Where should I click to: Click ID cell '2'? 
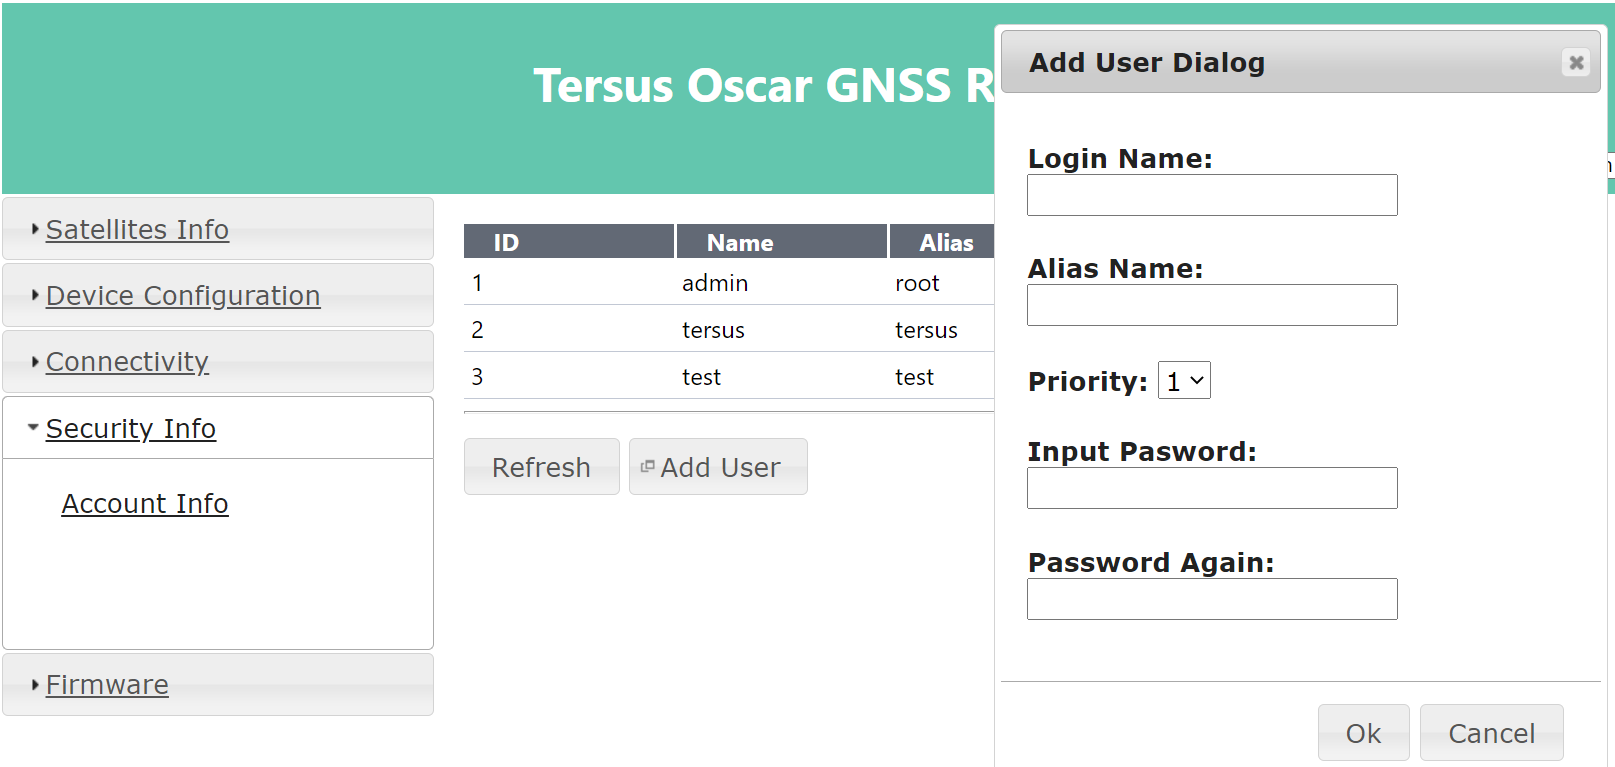pyautogui.click(x=478, y=330)
